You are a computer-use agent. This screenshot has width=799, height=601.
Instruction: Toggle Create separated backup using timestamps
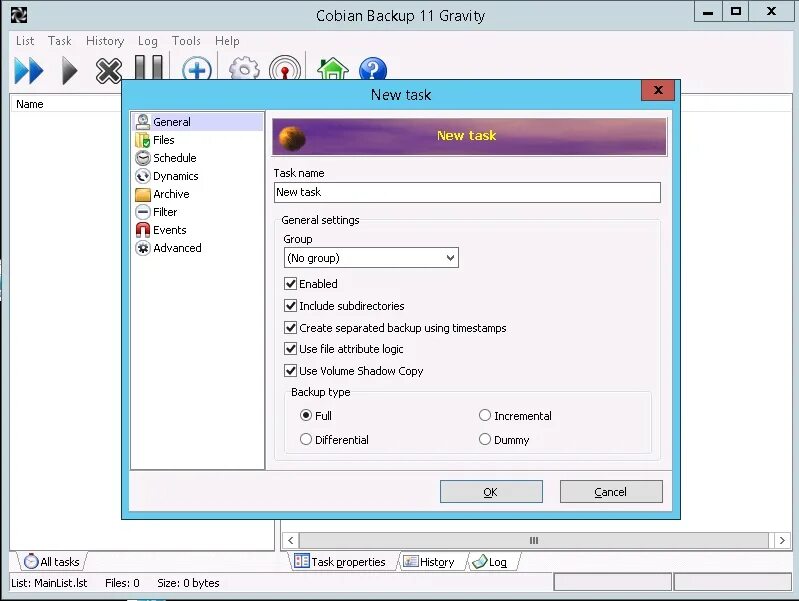coord(290,327)
